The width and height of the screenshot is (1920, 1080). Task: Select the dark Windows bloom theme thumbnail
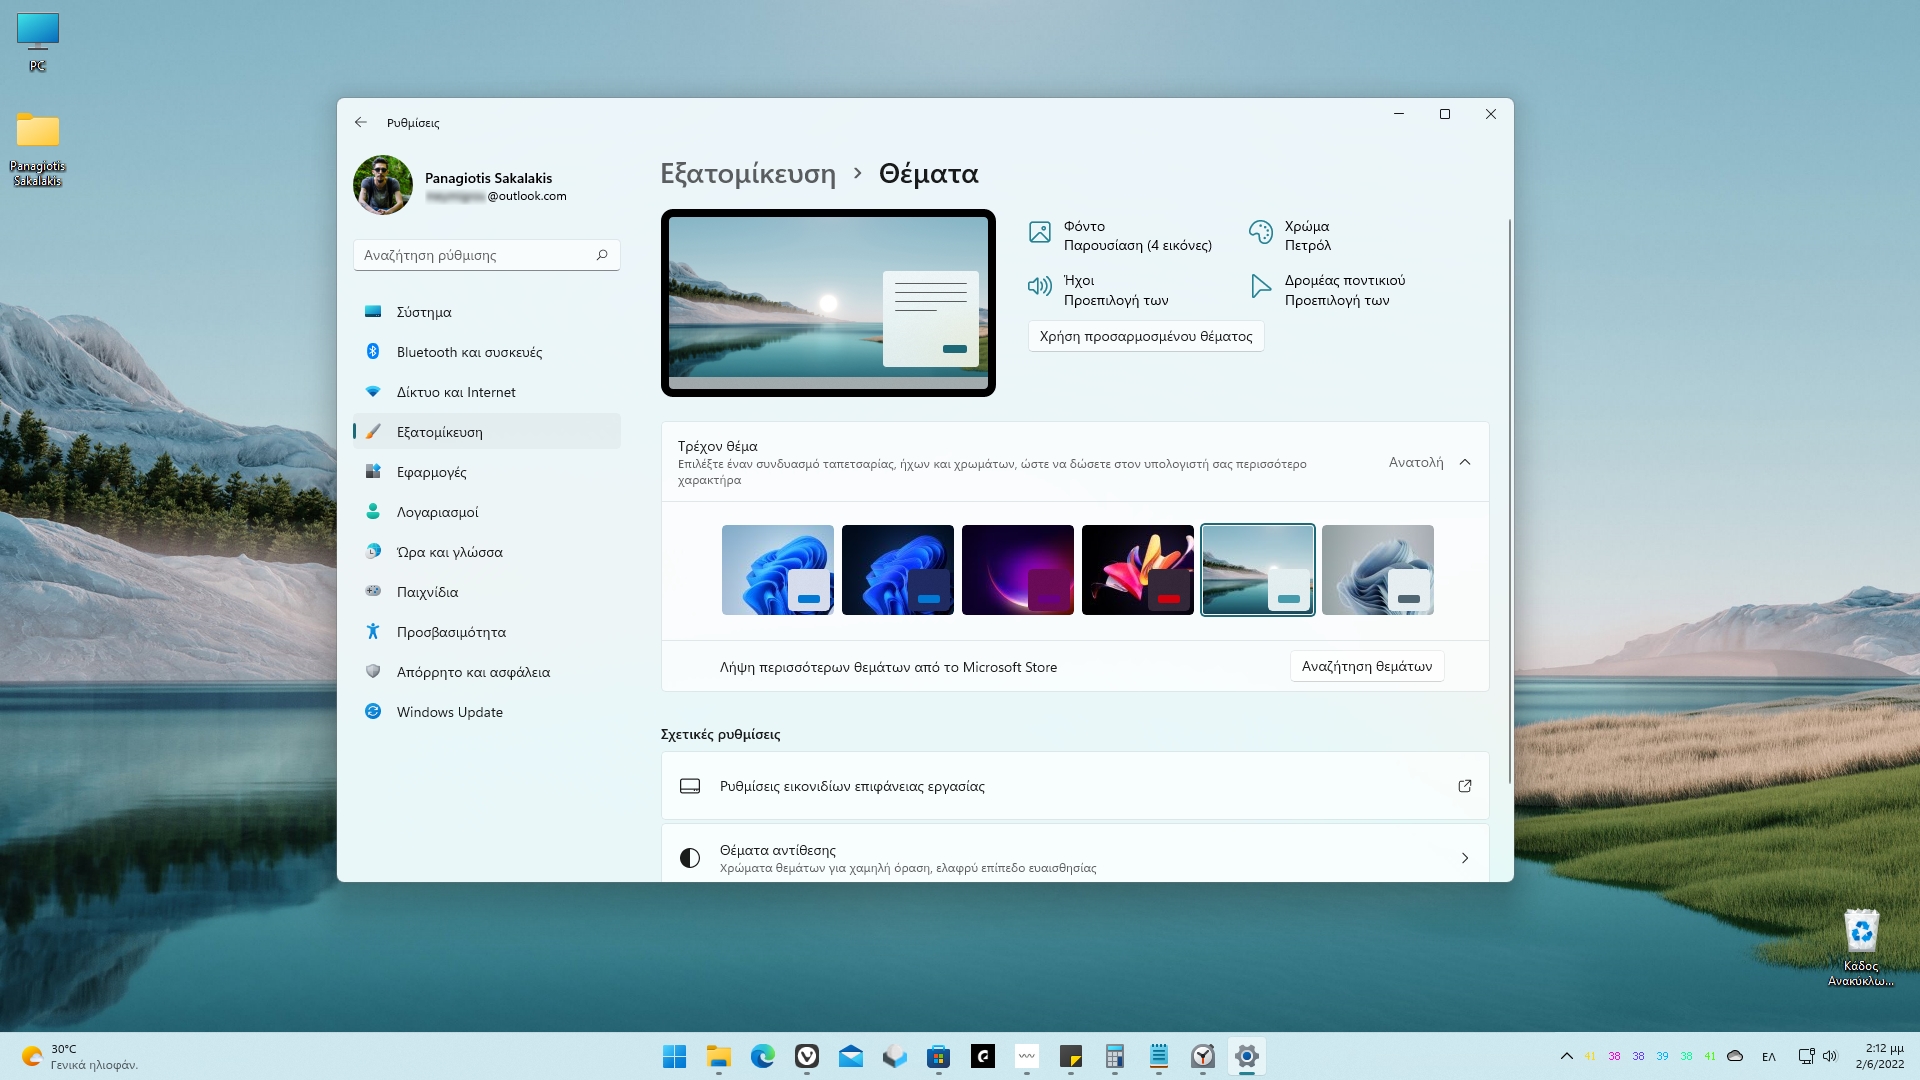pos(897,569)
